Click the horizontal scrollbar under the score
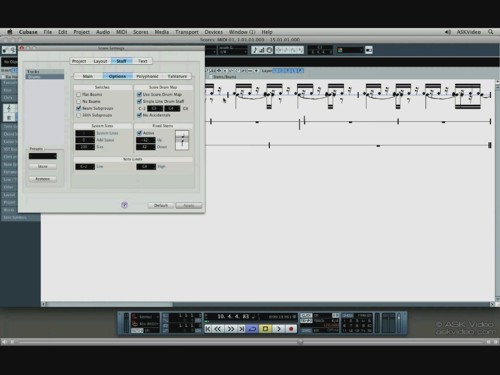500x375 pixels. point(110,304)
